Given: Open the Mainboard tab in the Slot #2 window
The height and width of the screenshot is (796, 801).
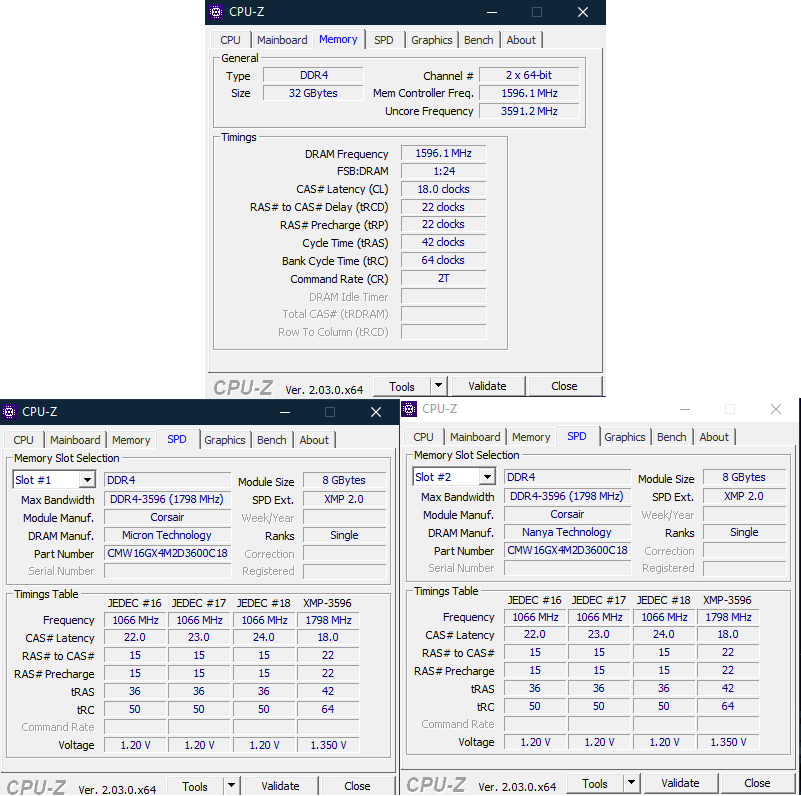Looking at the screenshot, I should 475,437.
